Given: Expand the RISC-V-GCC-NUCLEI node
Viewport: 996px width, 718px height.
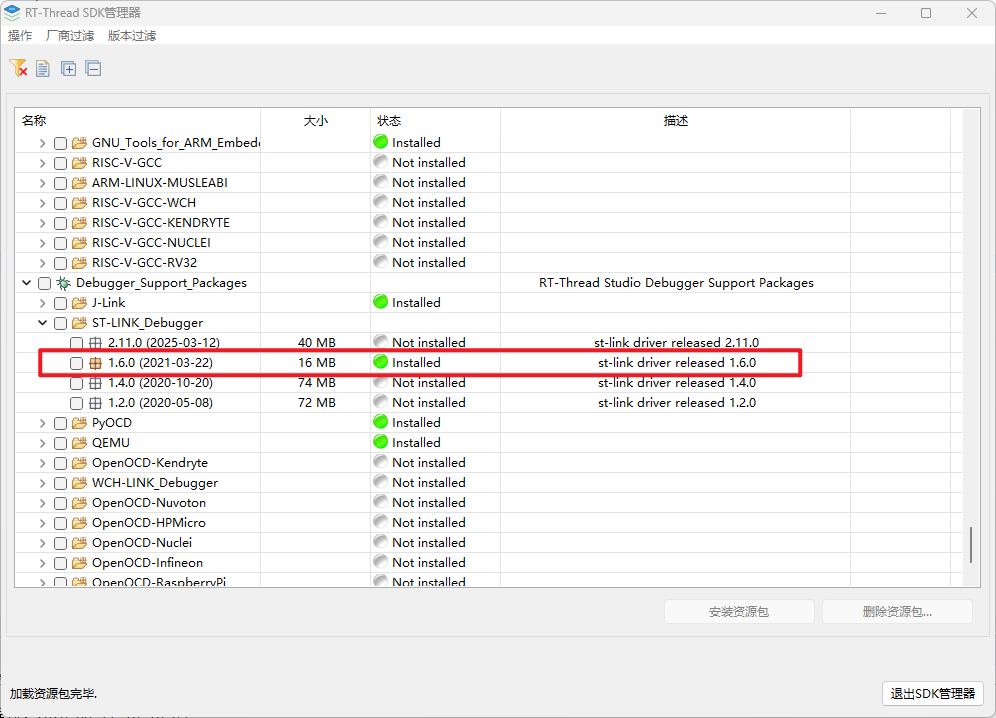Looking at the screenshot, I should click(x=43, y=243).
